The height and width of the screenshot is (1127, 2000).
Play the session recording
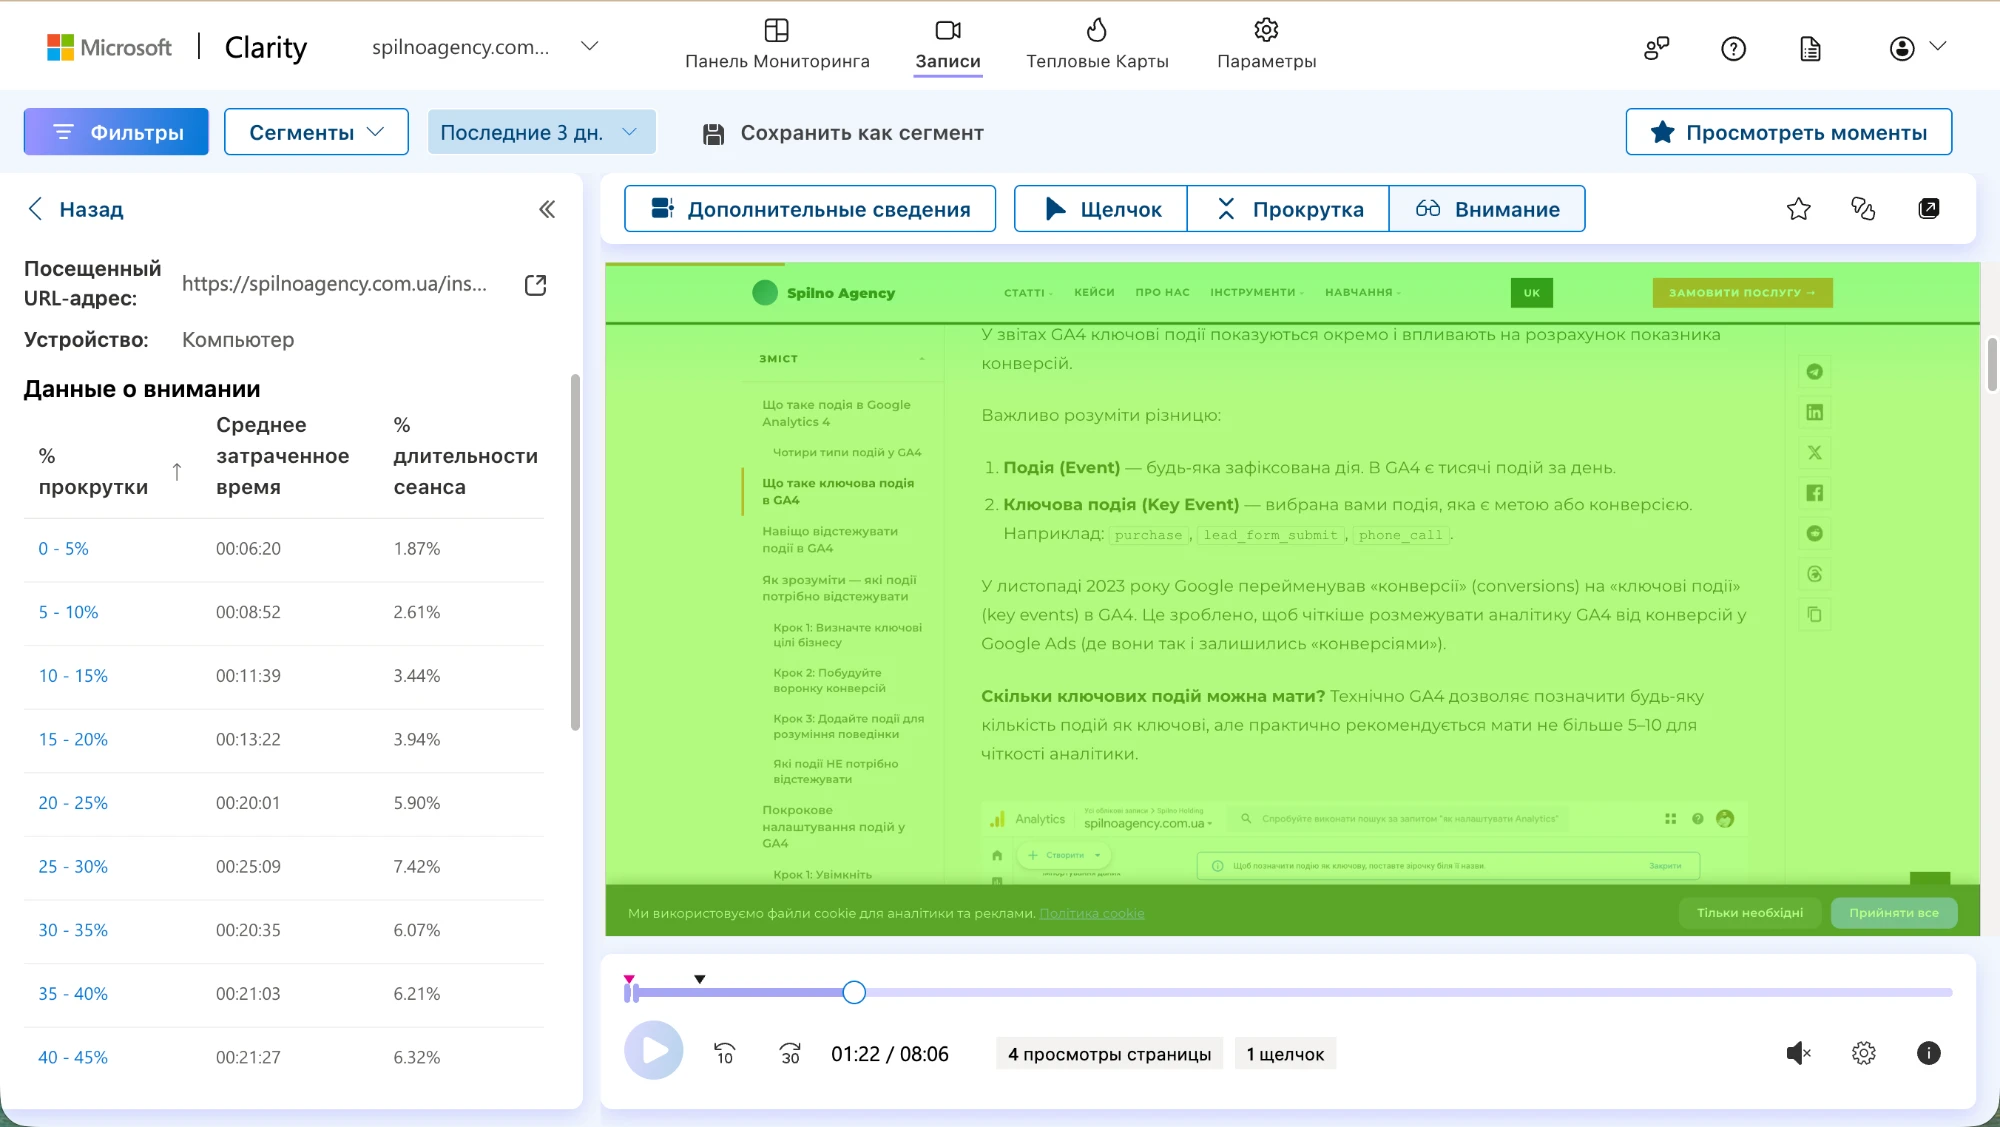pos(654,1050)
